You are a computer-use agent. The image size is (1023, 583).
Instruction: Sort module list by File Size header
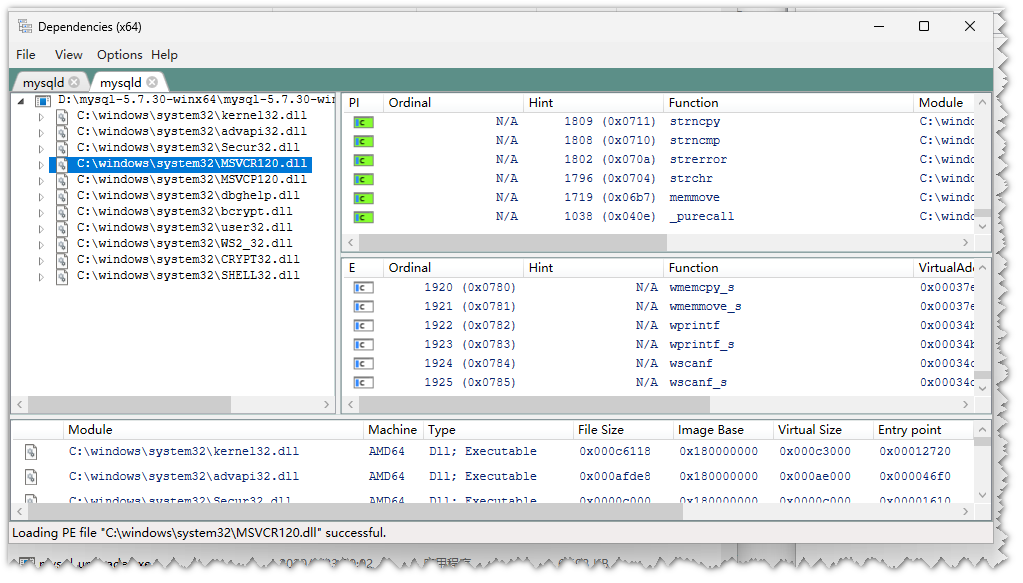(622, 430)
